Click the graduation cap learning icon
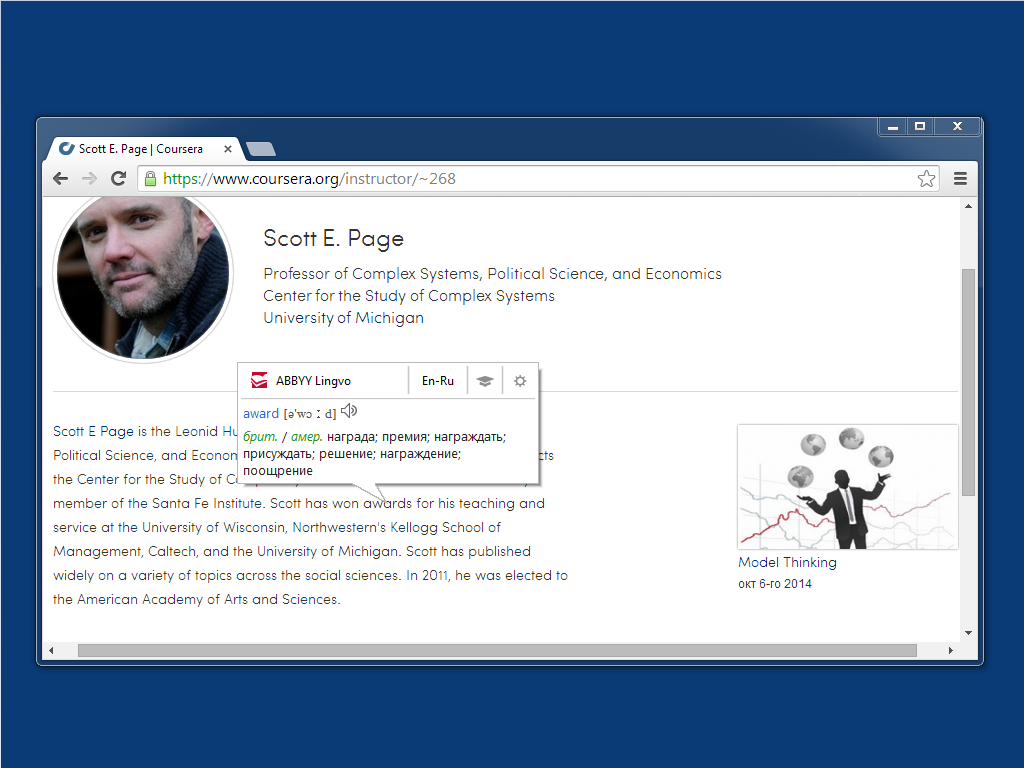 (485, 381)
